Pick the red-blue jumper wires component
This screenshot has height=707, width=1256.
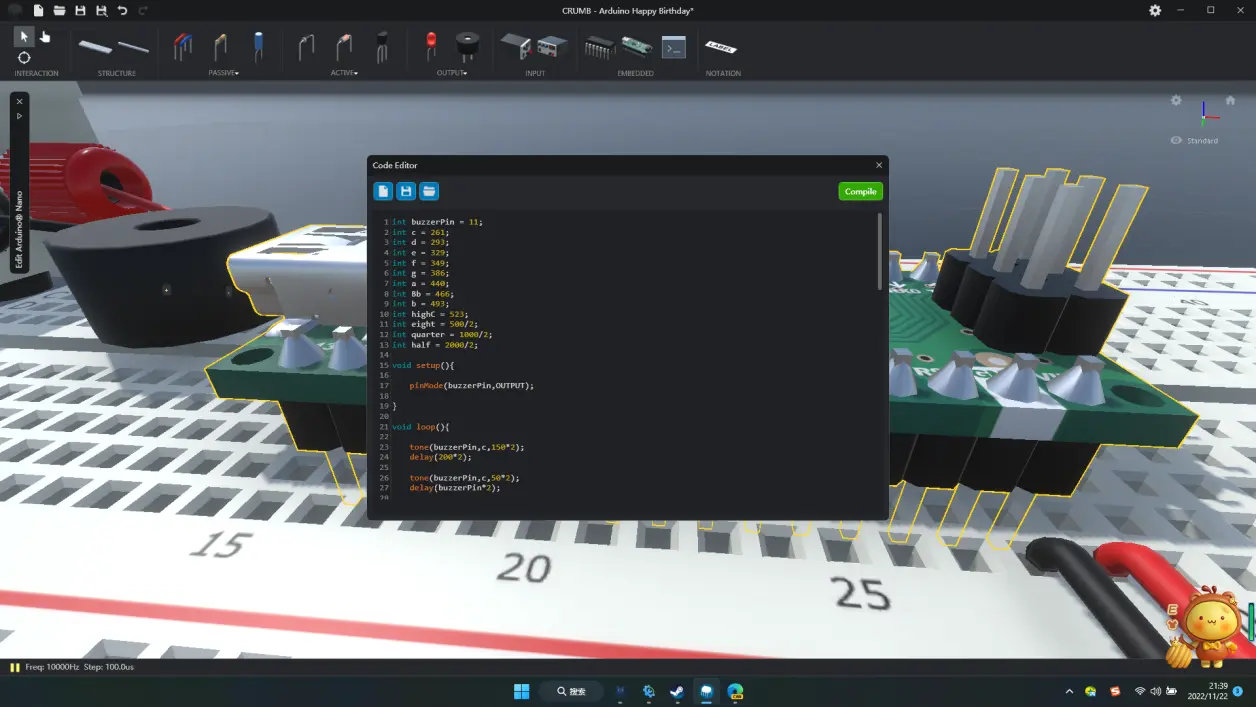(x=184, y=46)
